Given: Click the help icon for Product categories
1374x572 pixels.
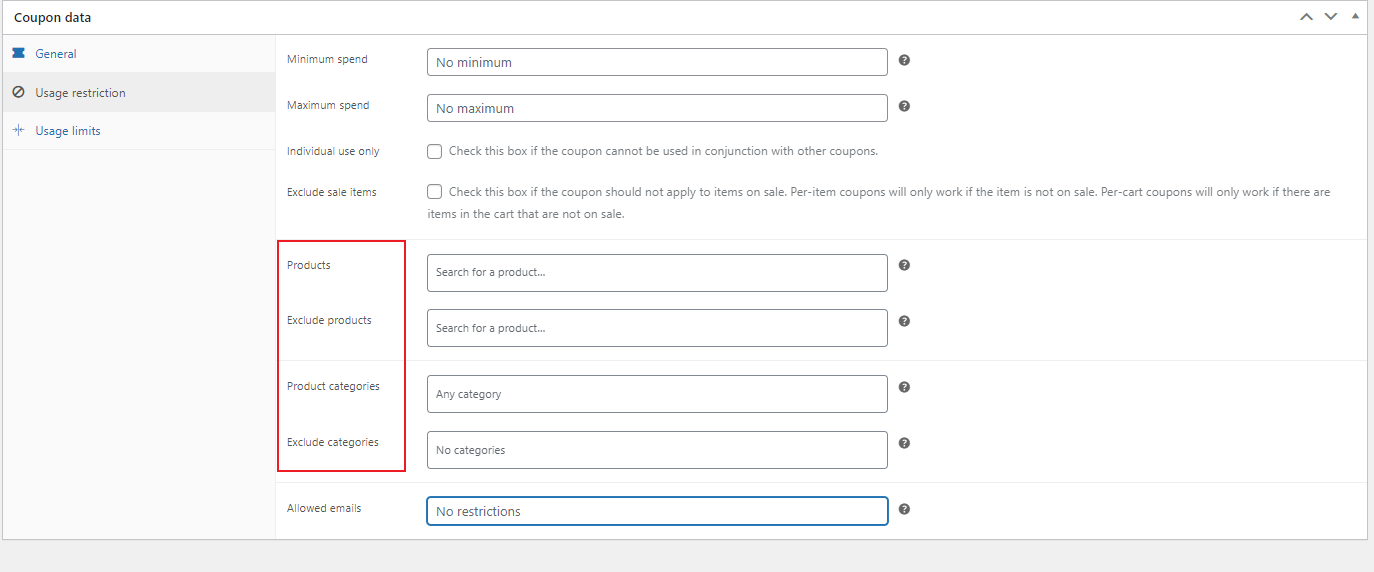Looking at the screenshot, I should 904,387.
